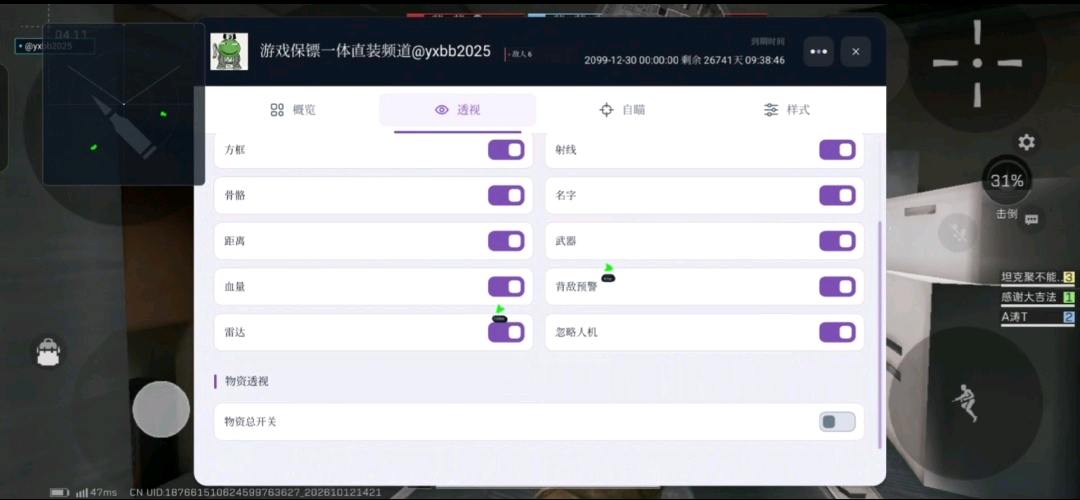The height and width of the screenshot is (500, 1080).
Task: Disable the 骨骼 switch
Action: 506,196
